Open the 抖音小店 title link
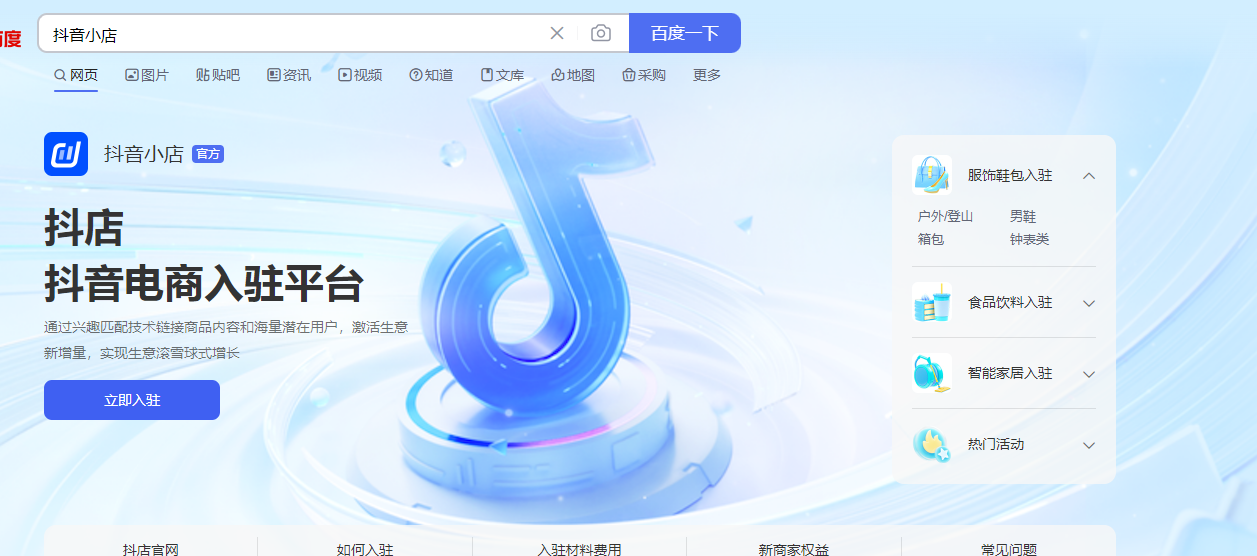Viewport: 1257px width, 556px height. pos(144,154)
